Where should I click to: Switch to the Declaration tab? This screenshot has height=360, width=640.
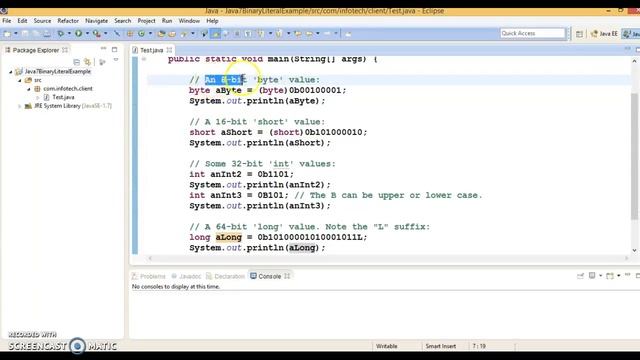pyautogui.click(x=225, y=276)
